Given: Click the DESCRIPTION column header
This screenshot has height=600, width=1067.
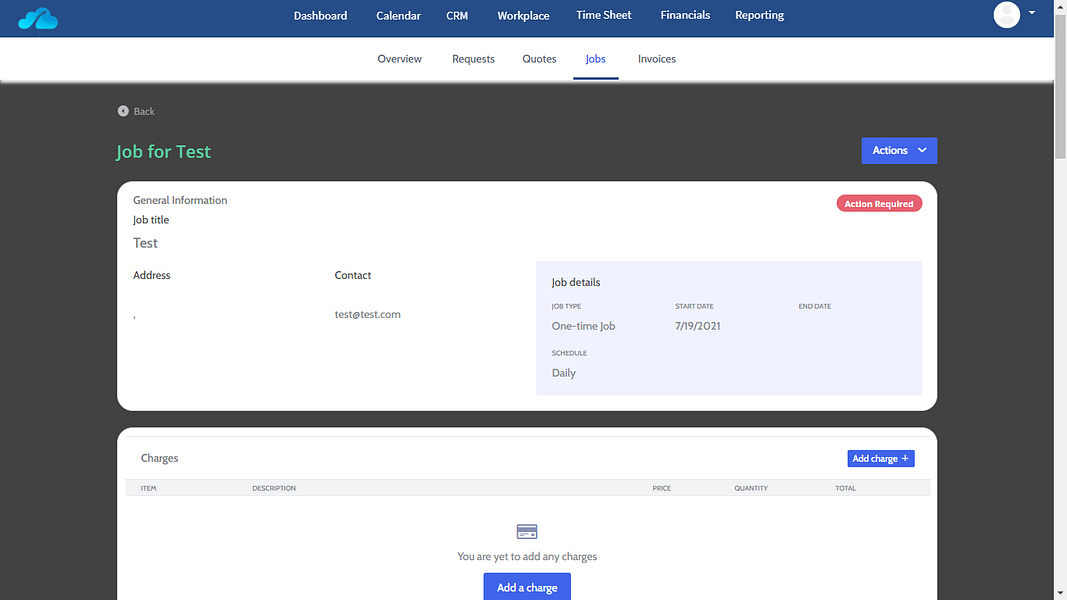Looking at the screenshot, I should tap(274, 488).
